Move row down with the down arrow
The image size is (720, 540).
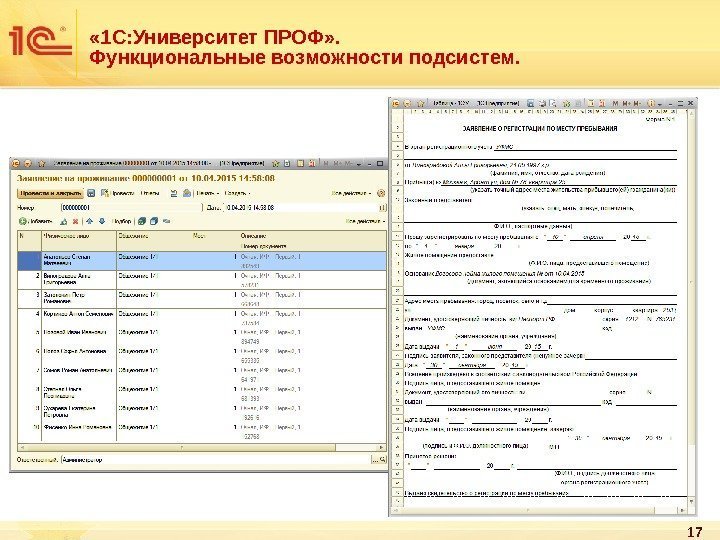click(x=102, y=221)
